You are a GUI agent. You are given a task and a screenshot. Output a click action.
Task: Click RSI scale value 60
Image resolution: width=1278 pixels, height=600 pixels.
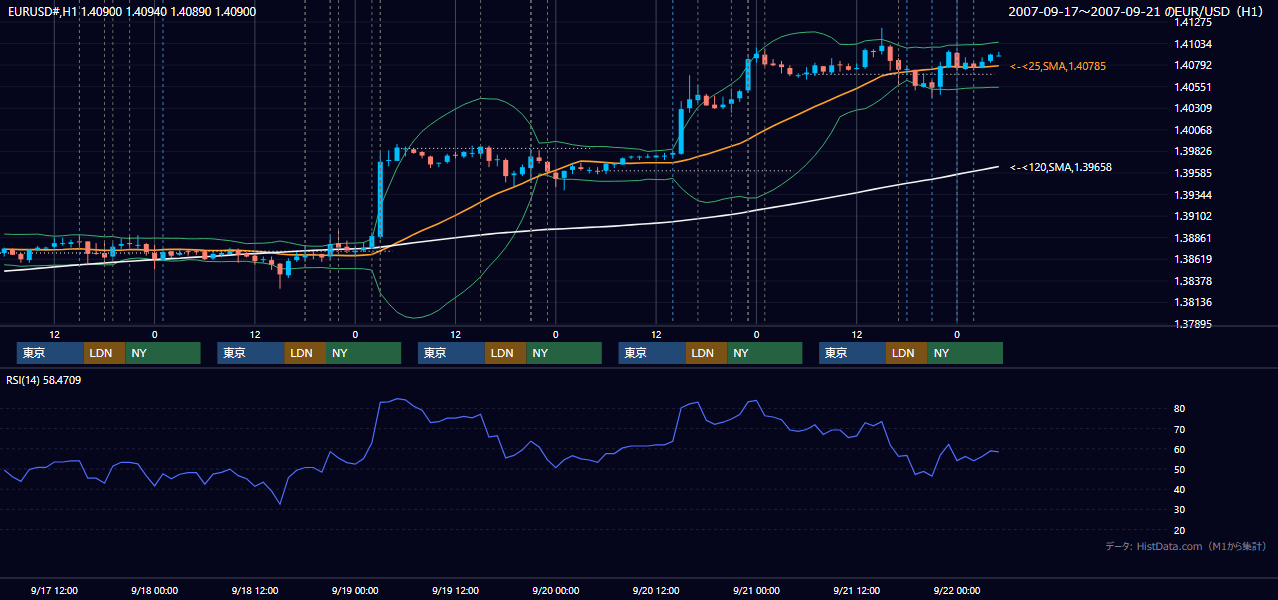click(x=1180, y=449)
